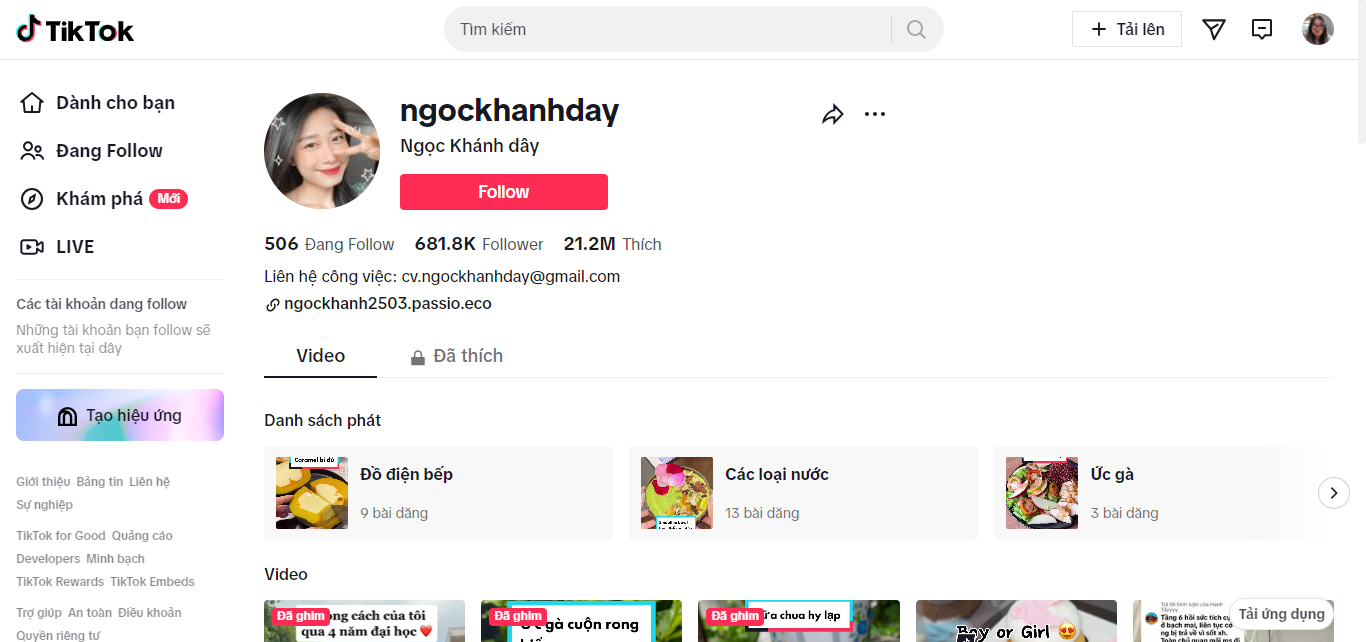Open the messages paper plane icon

coord(1214,29)
